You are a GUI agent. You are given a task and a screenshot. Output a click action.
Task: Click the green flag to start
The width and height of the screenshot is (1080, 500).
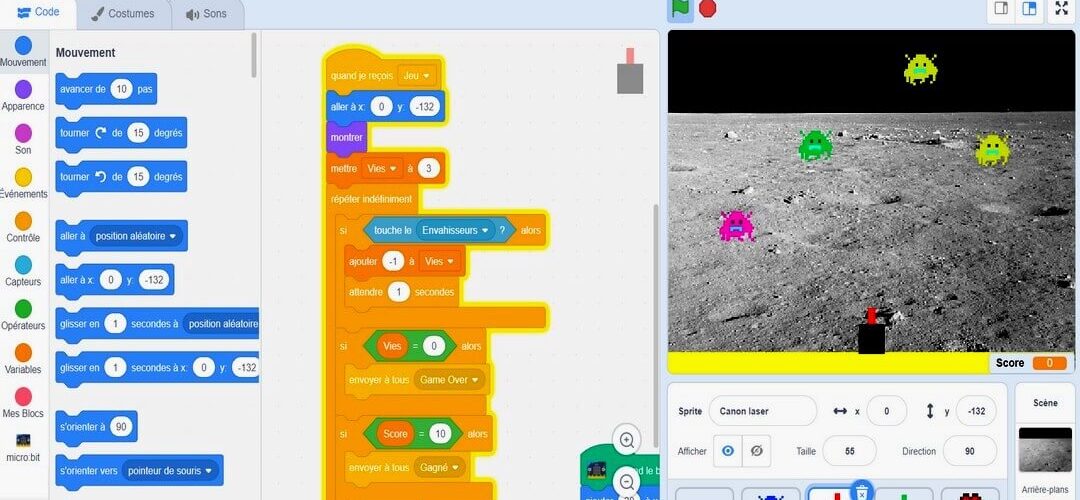pyautogui.click(x=680, y=9)
